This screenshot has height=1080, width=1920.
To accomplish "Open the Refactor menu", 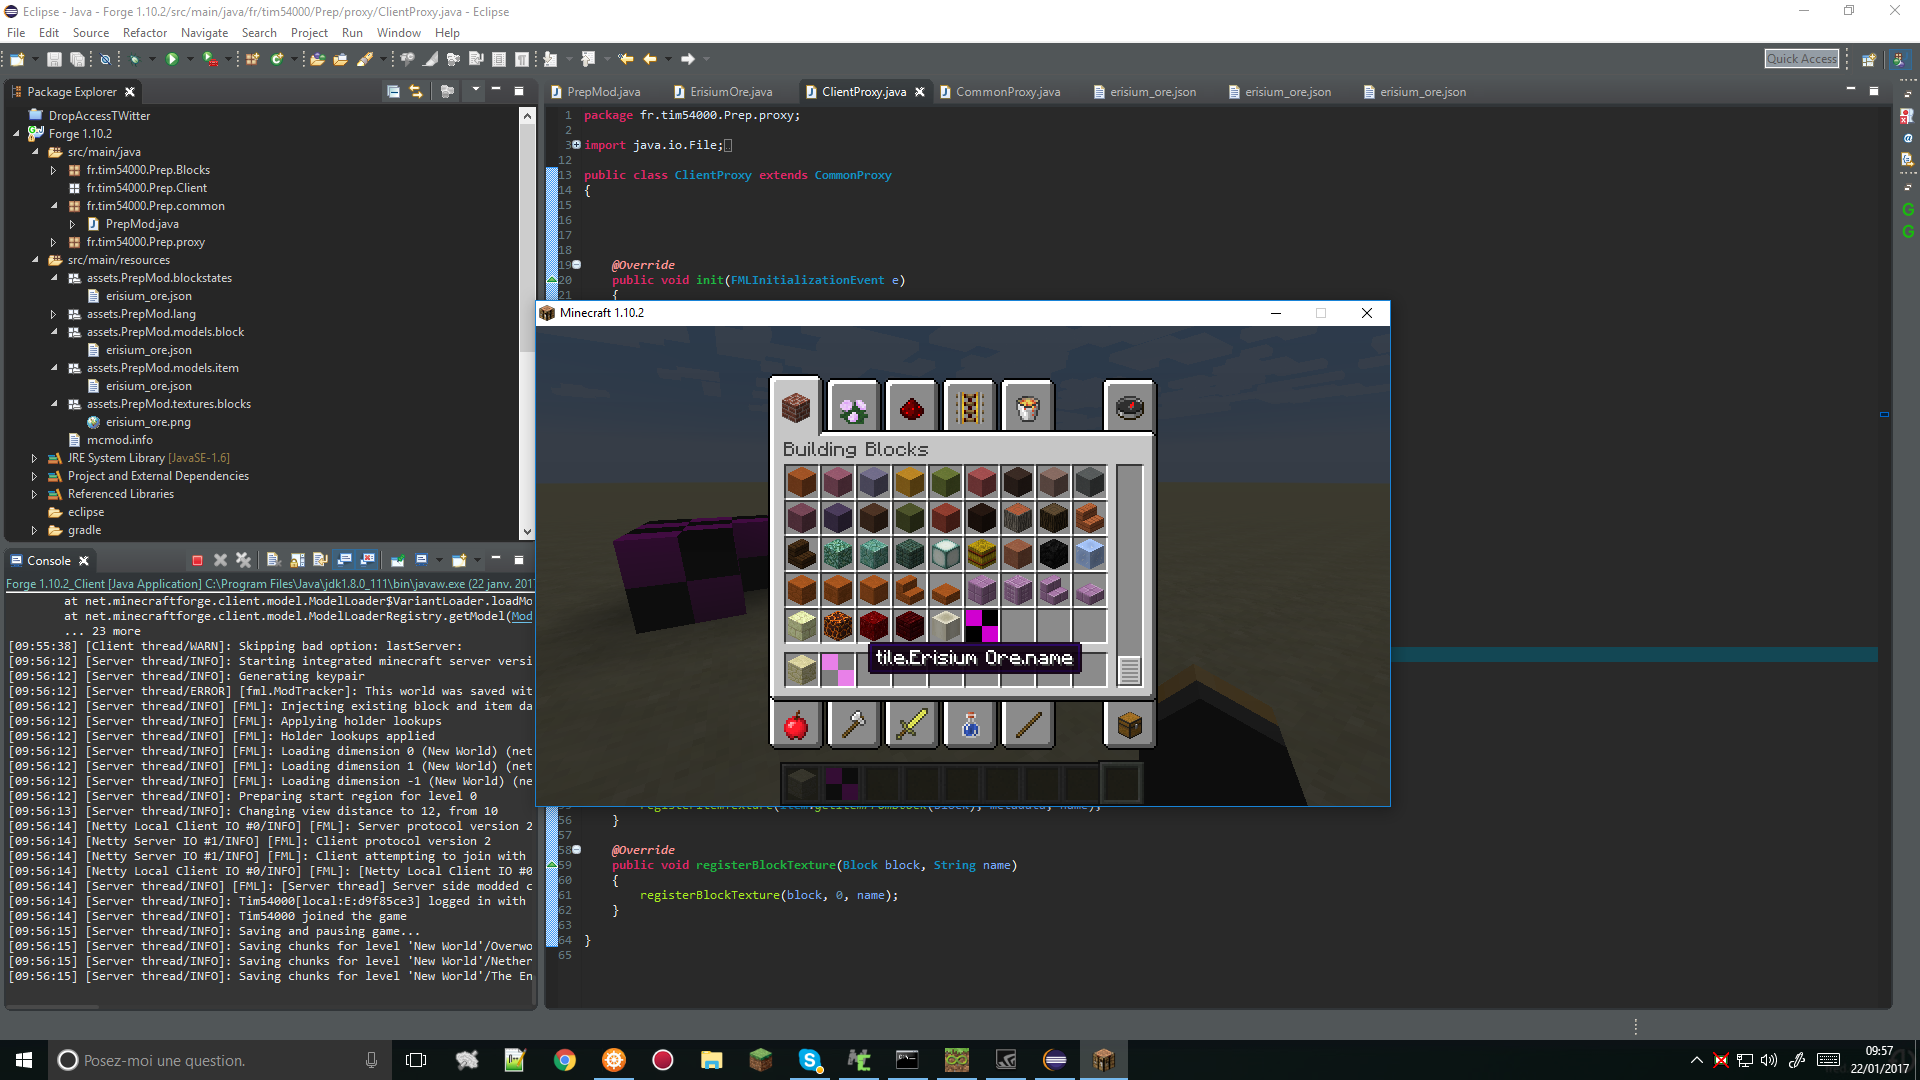I will click(x=144, y=33).
